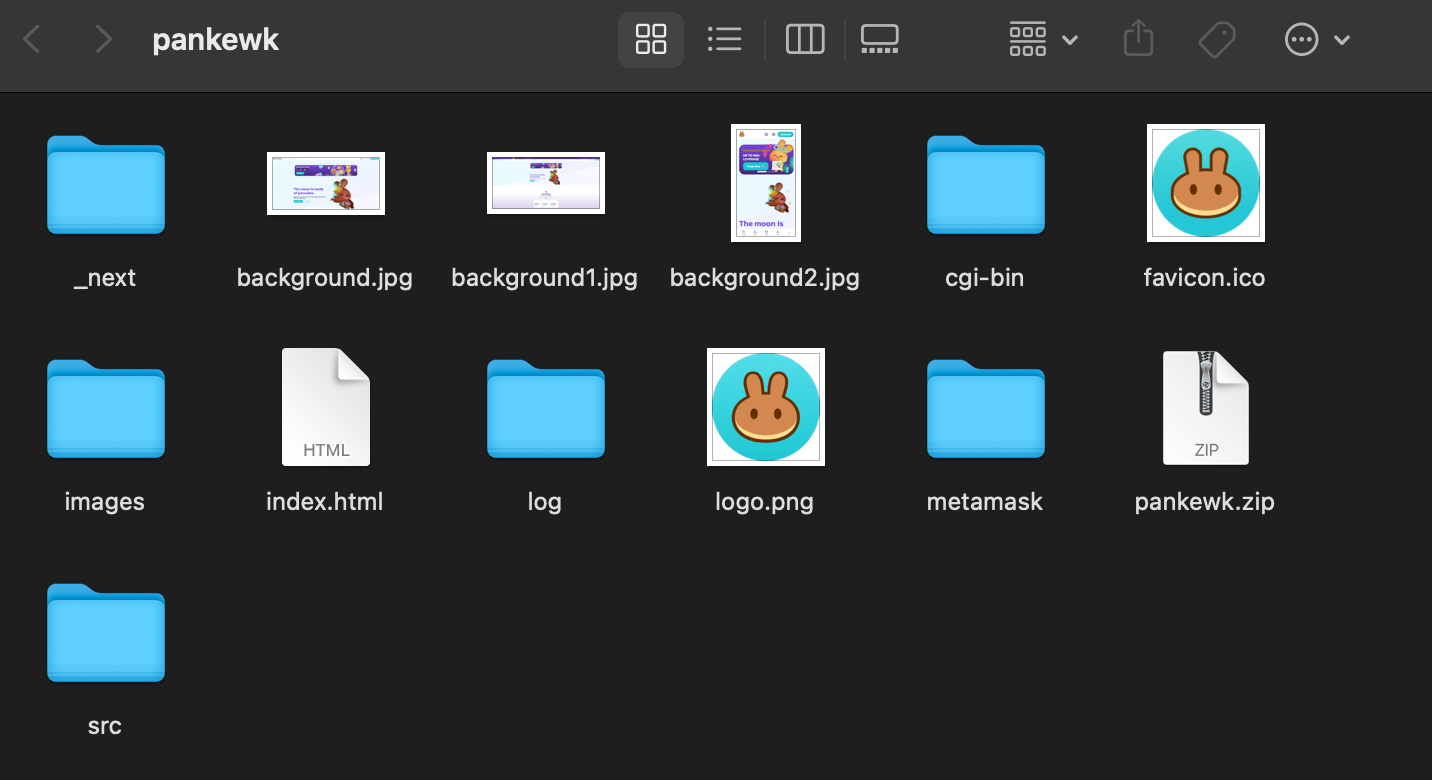Select the logo.png image icon

765,407
